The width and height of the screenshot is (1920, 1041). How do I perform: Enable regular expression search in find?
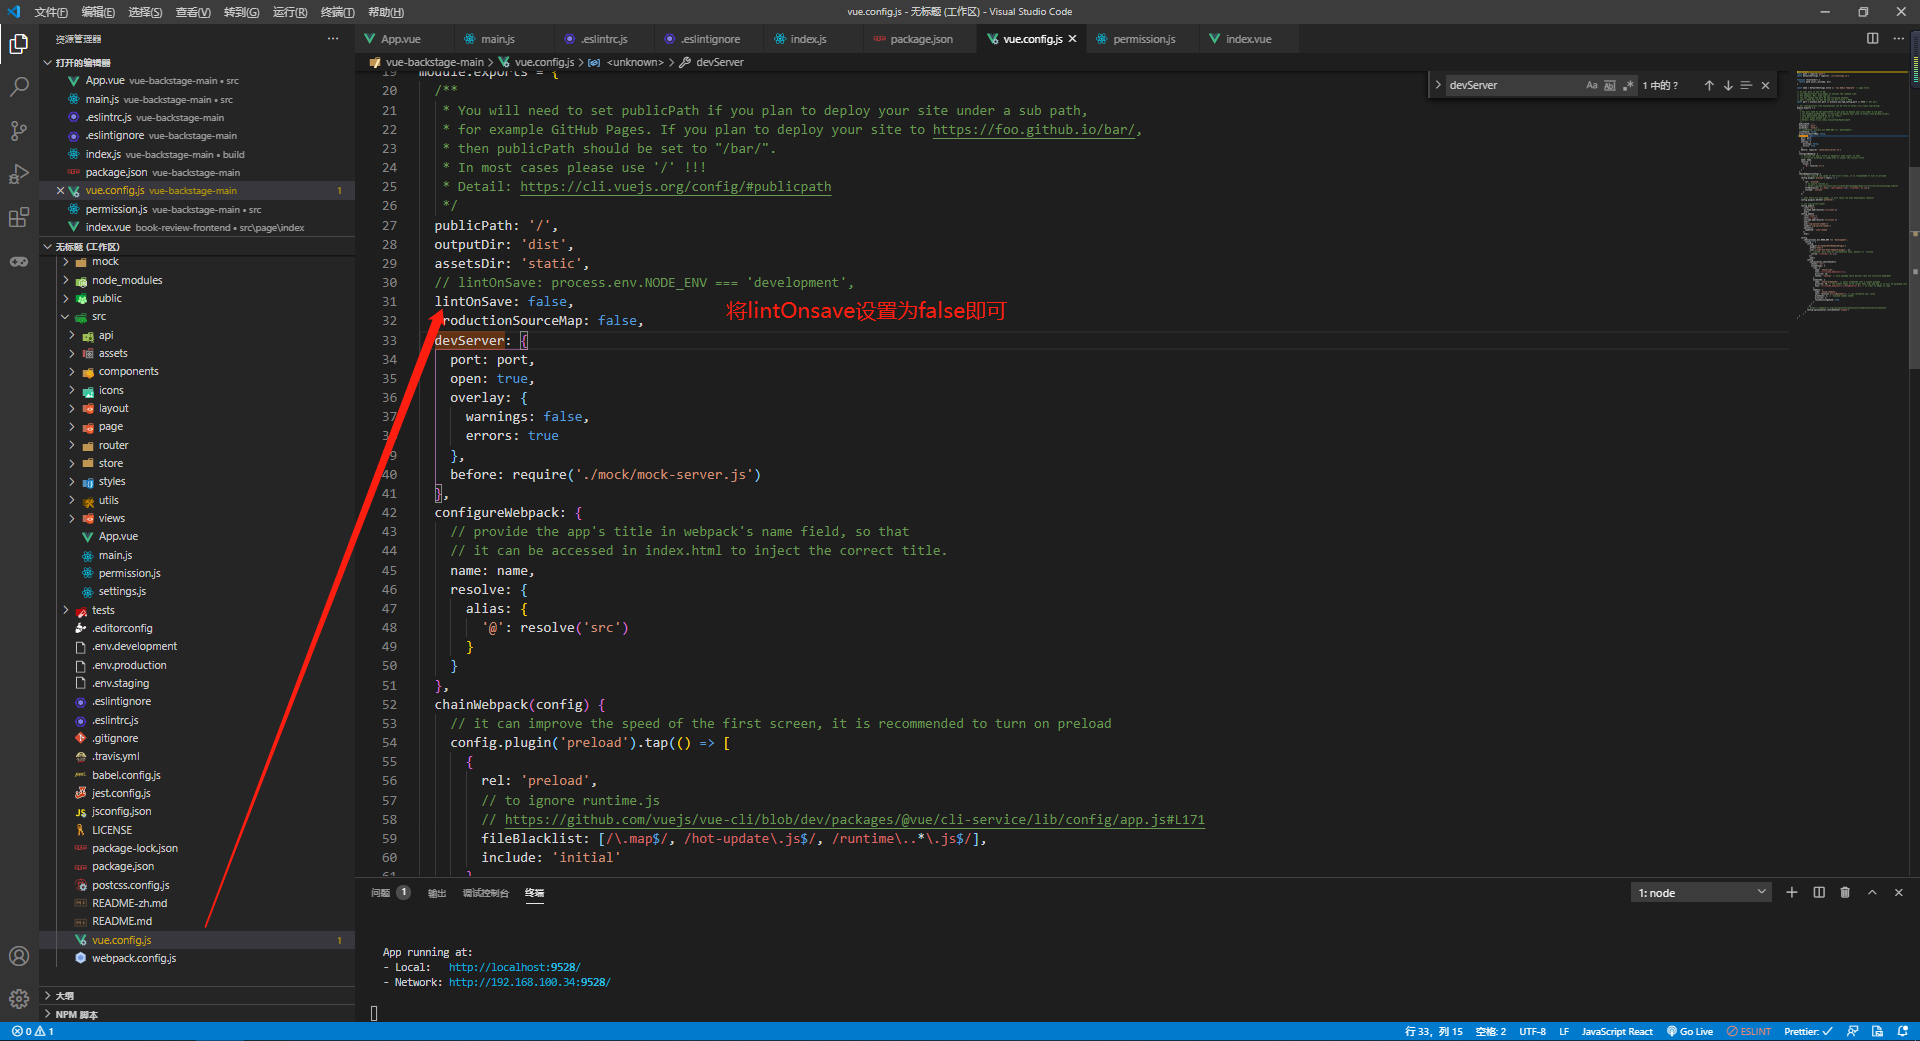tap(1628, 86)
